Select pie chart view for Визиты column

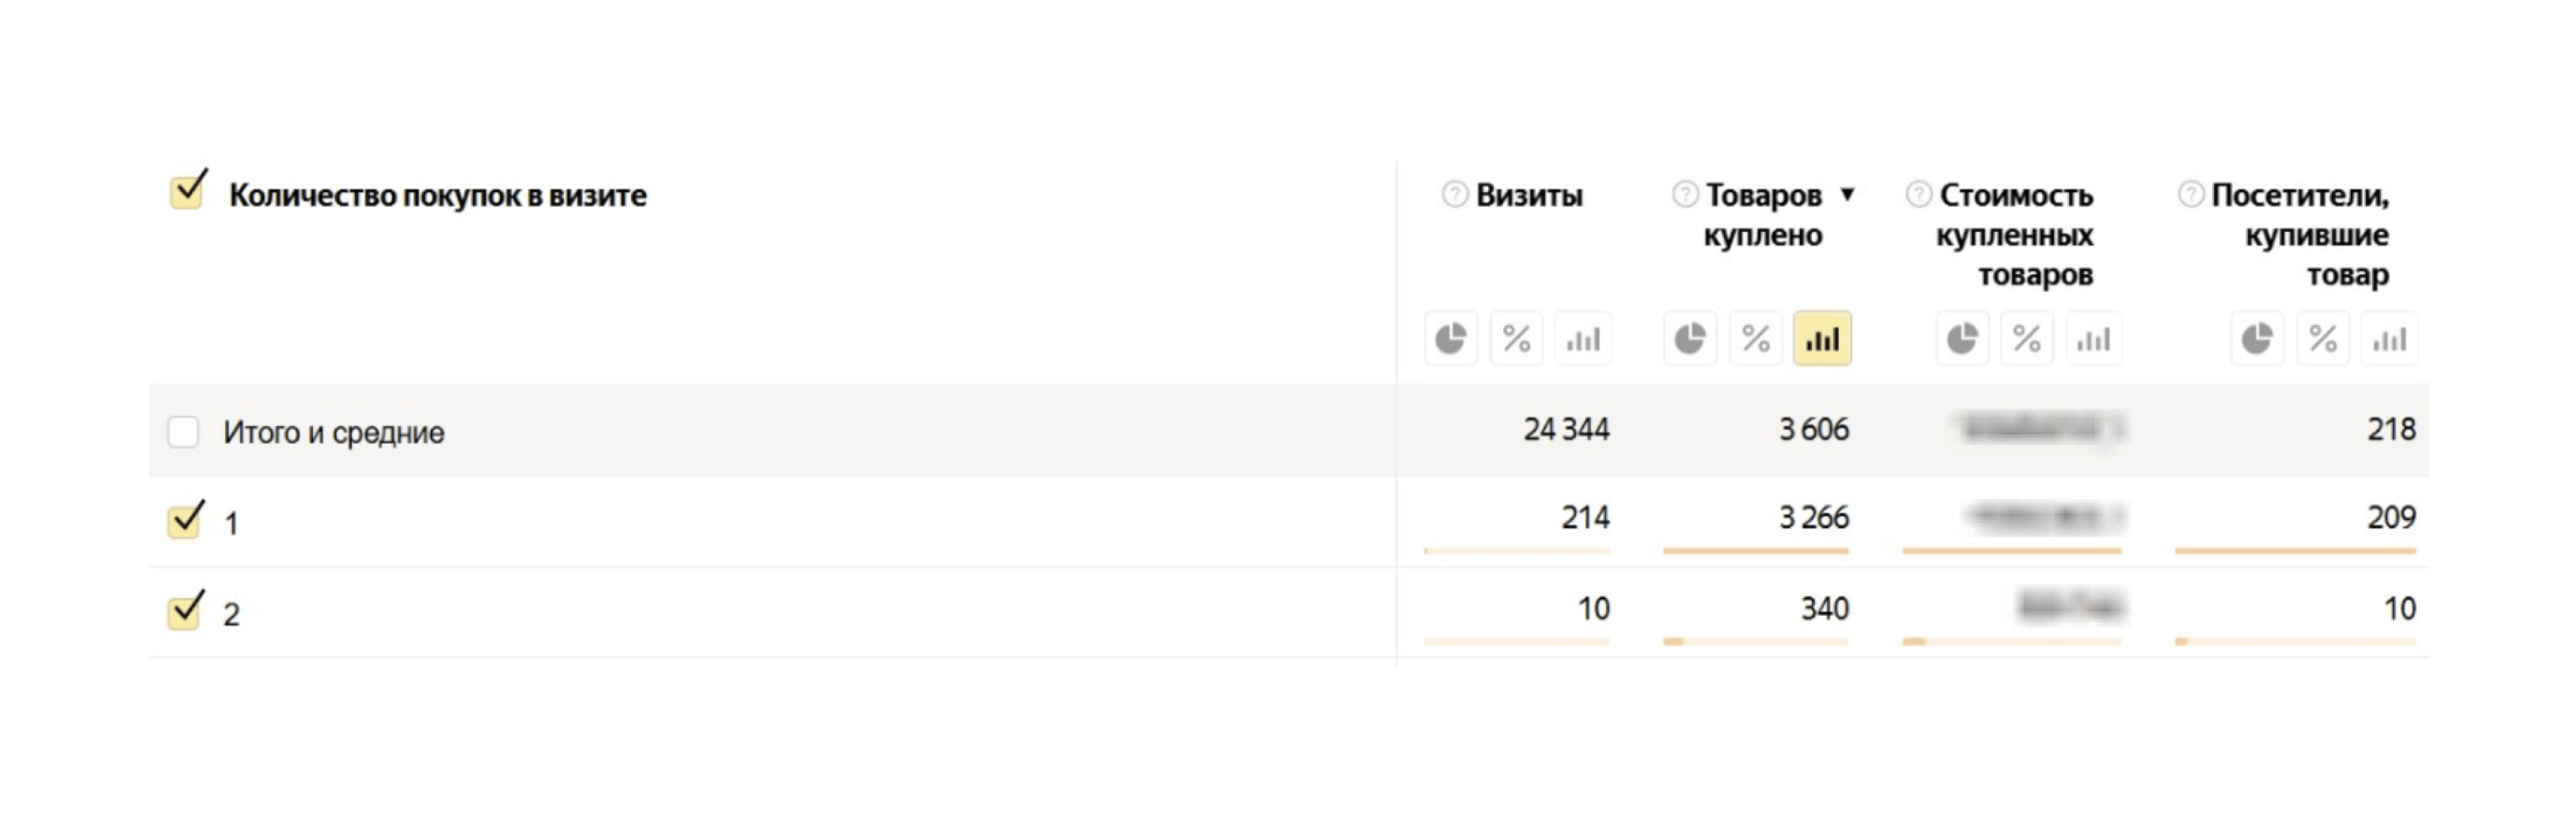(1450, 338)
